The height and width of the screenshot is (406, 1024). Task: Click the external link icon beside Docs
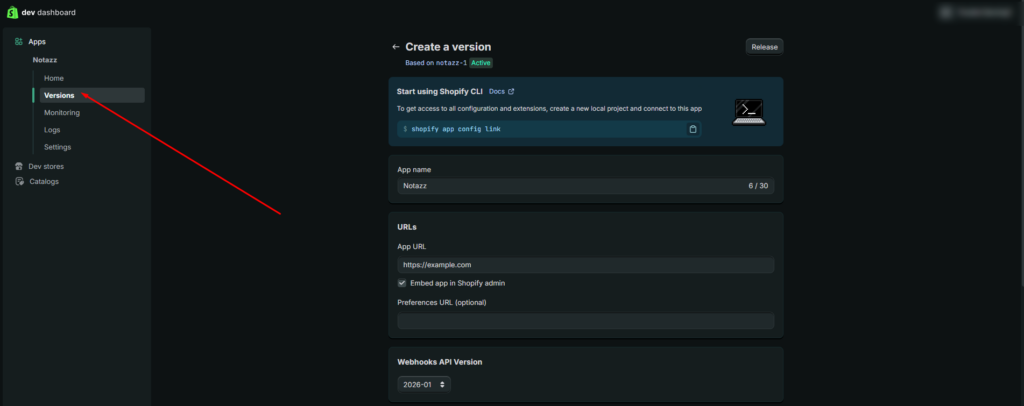[512, 91]
